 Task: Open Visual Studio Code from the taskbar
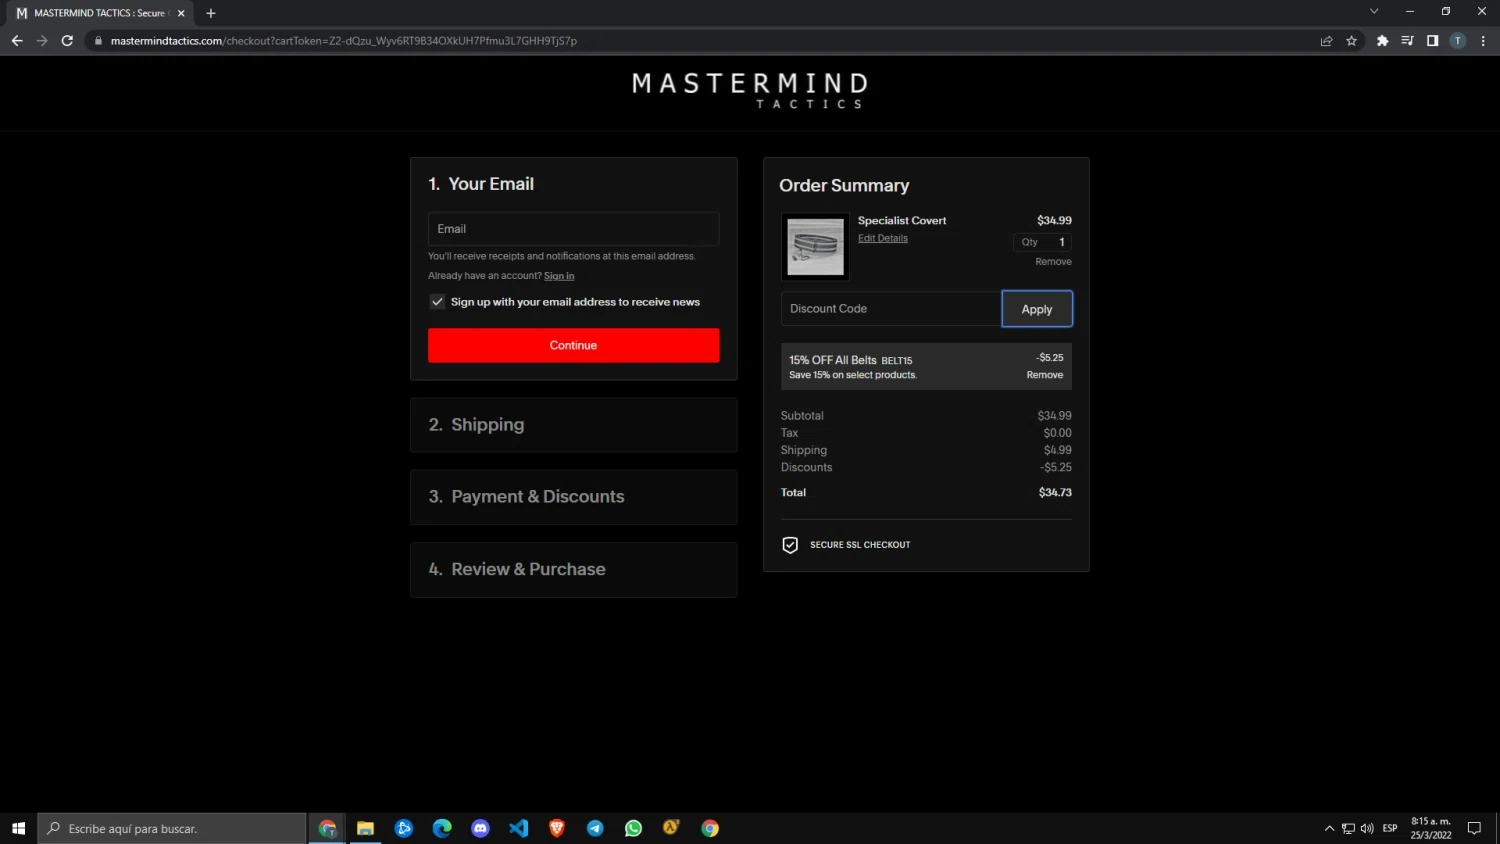[518, 828]
